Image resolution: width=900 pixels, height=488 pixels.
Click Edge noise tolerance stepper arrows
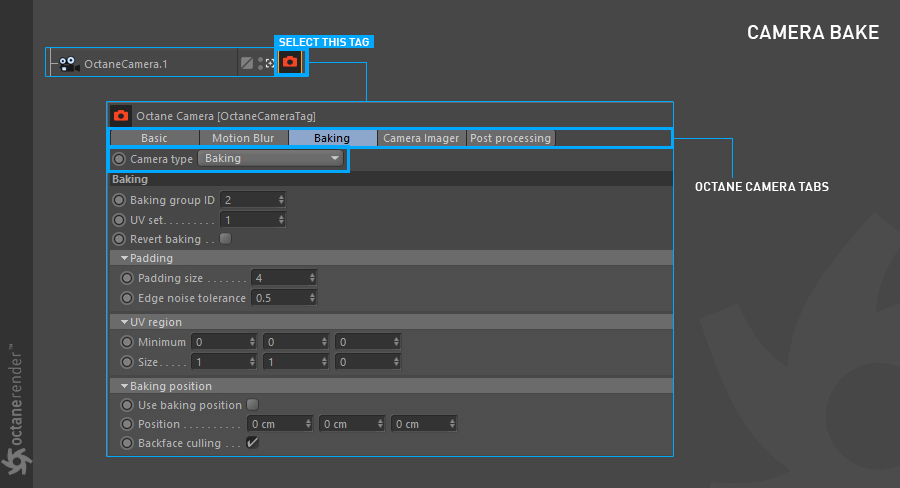[x=312, y=298]
